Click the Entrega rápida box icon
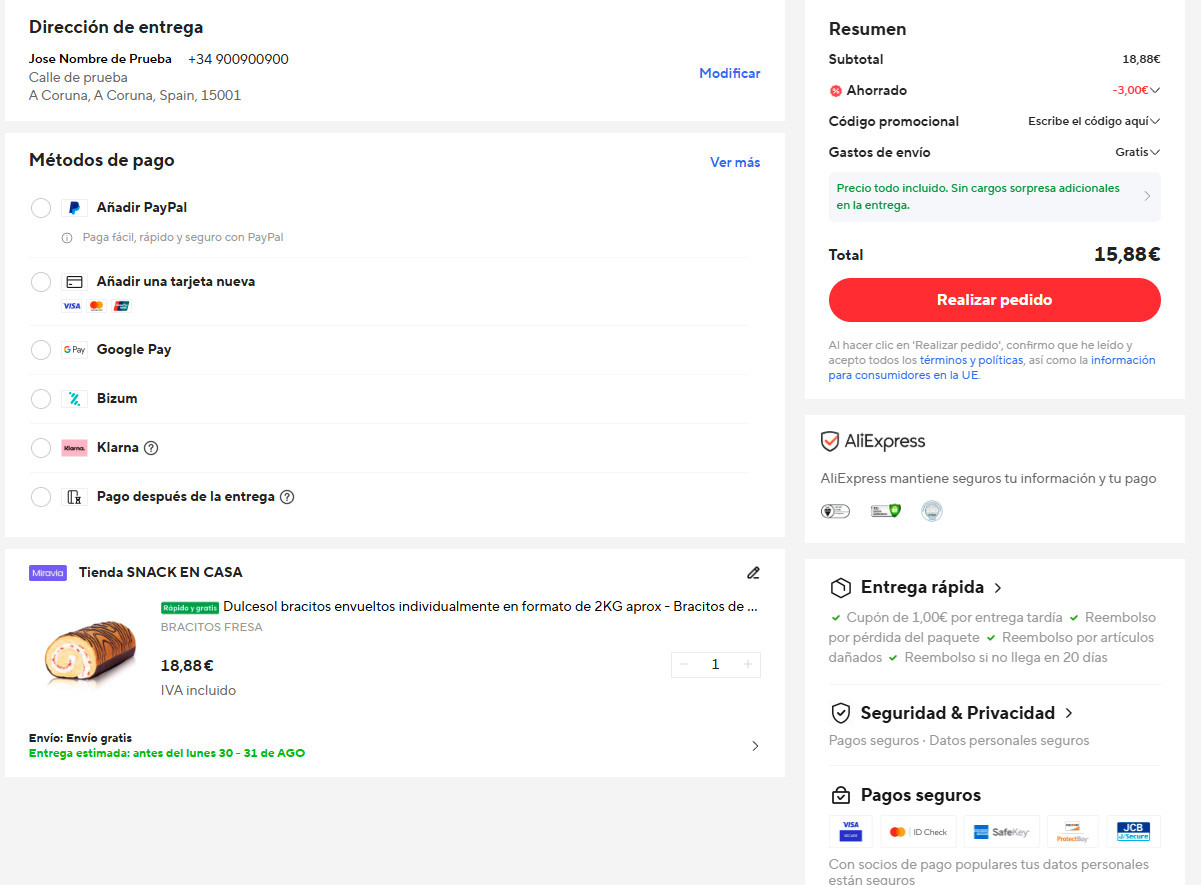The width and height of the screenshot is (1201, 885). click(x=841, y=588)
